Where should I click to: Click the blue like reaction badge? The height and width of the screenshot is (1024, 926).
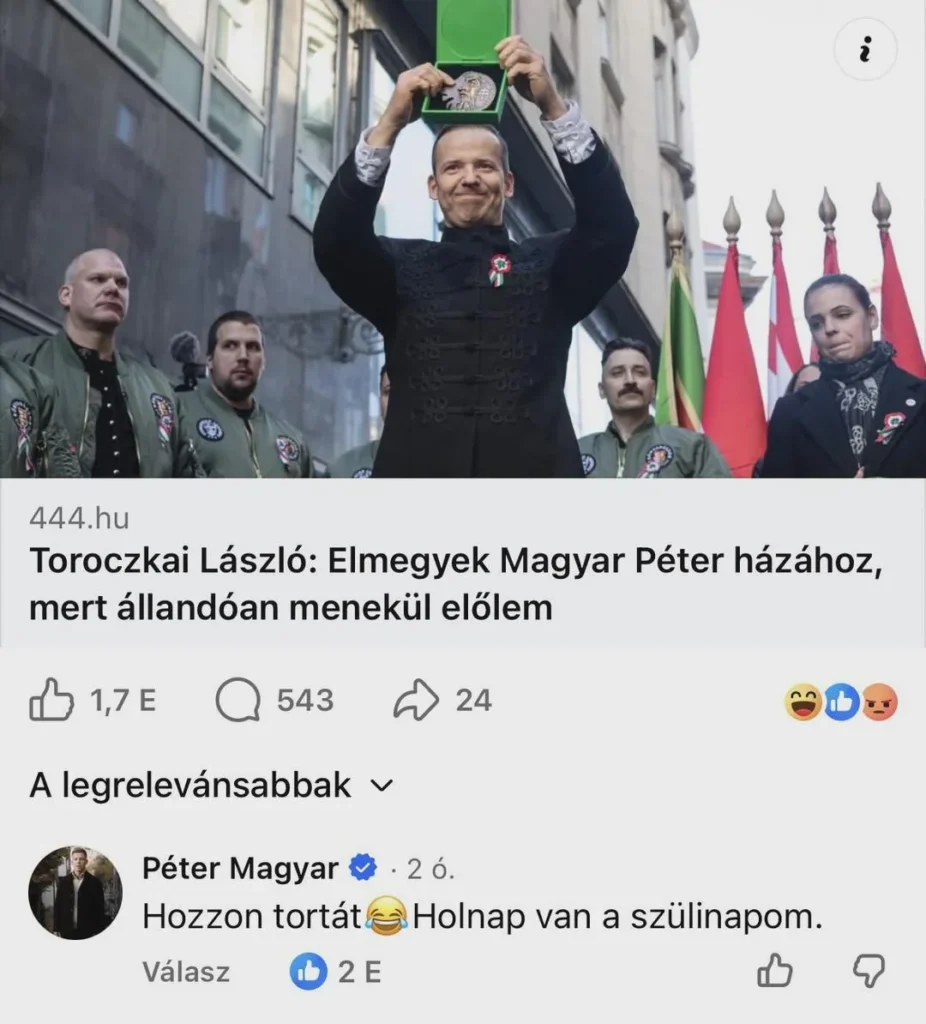842,703
